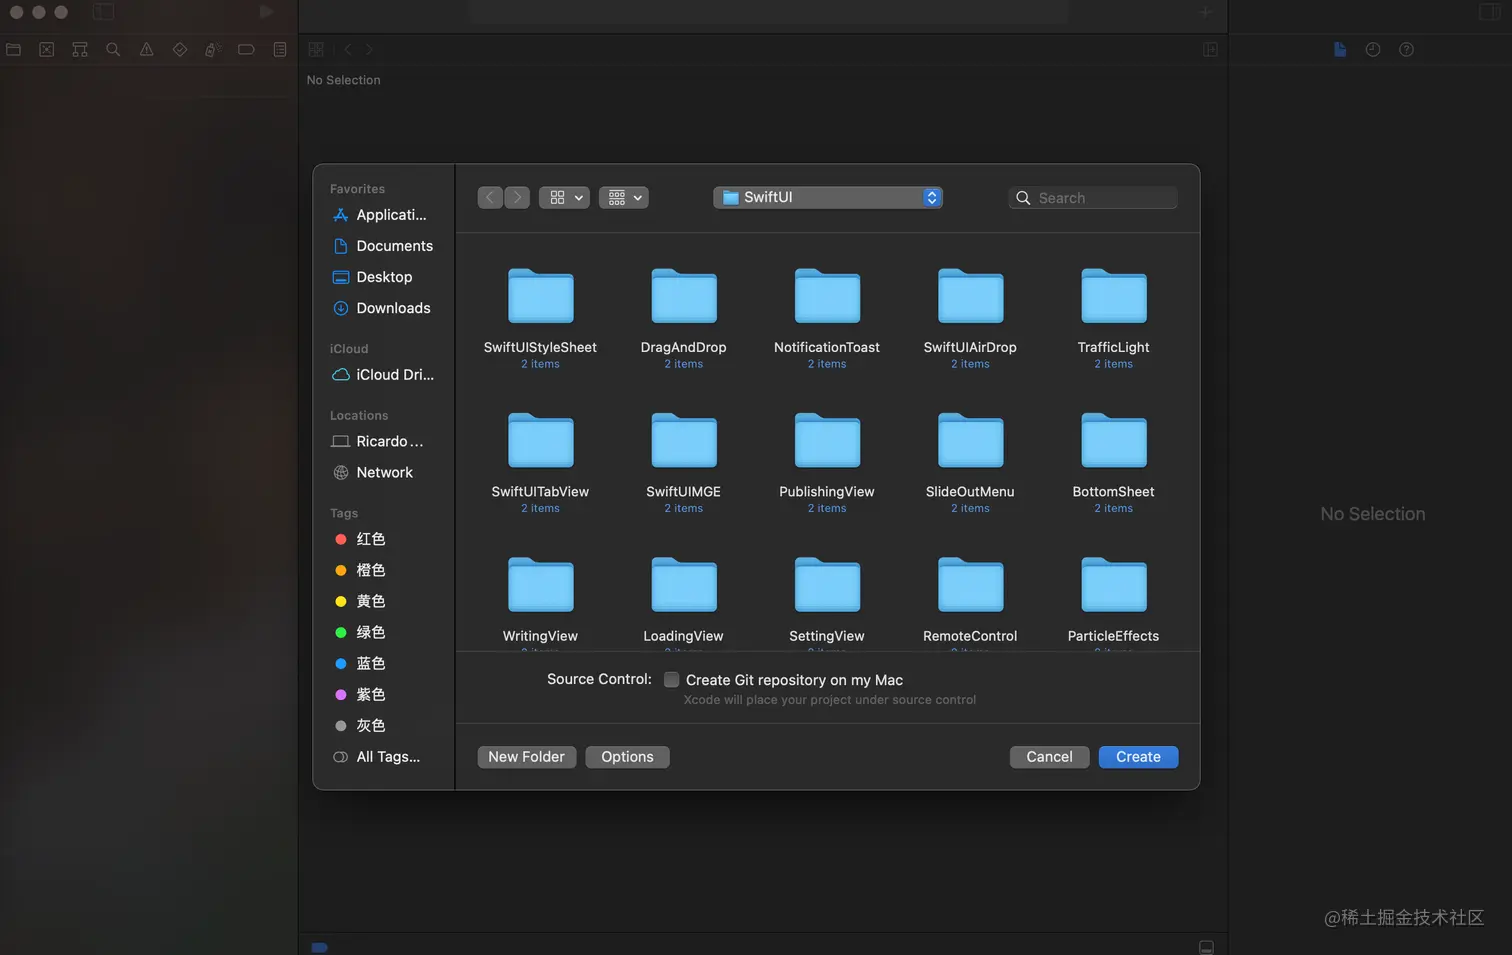Show the Quick Help inspector icon

click(1406, 49)
